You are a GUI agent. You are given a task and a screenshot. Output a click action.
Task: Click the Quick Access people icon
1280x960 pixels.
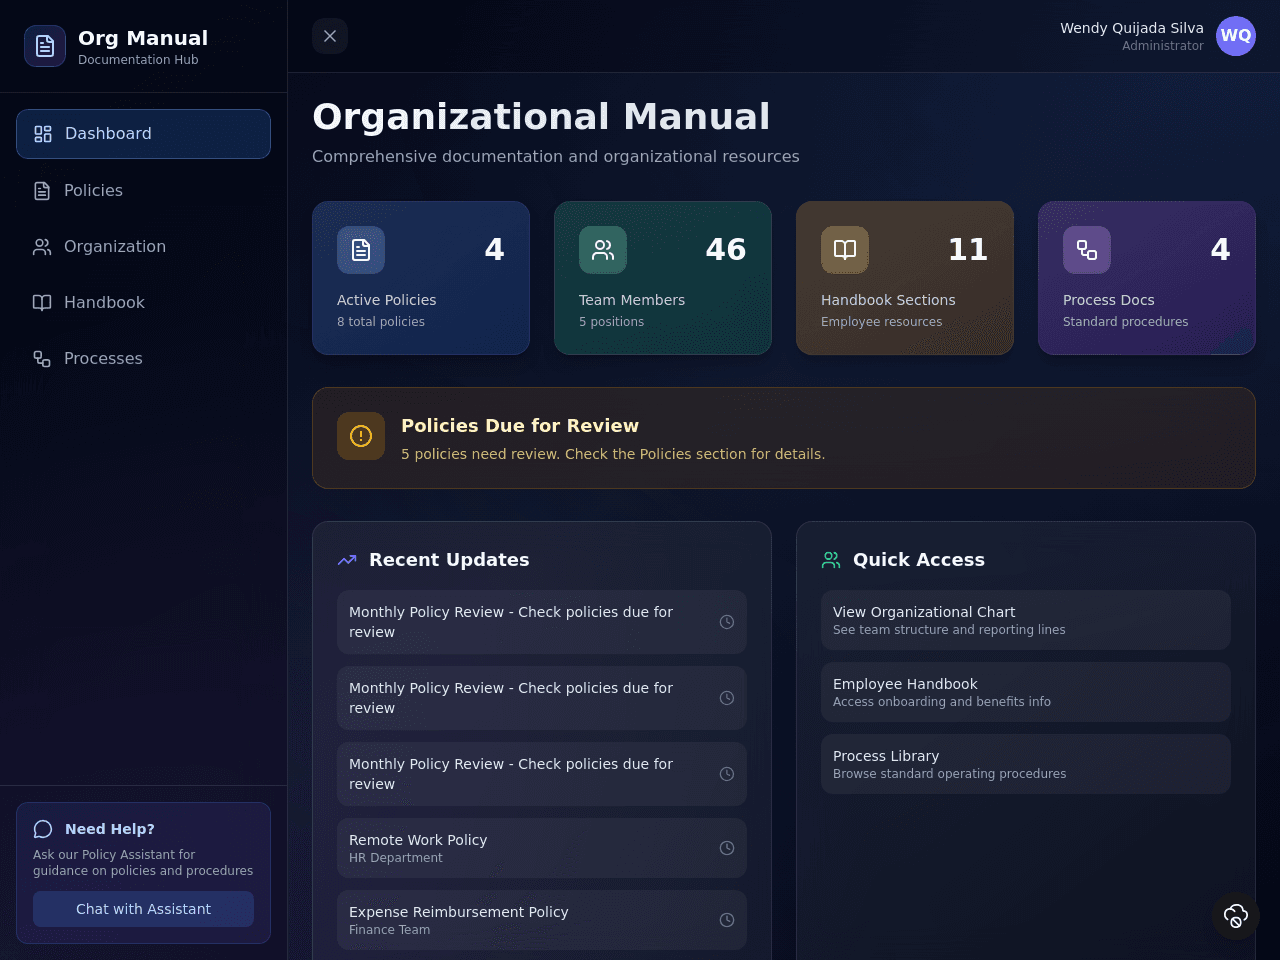[x=831, y=560]
